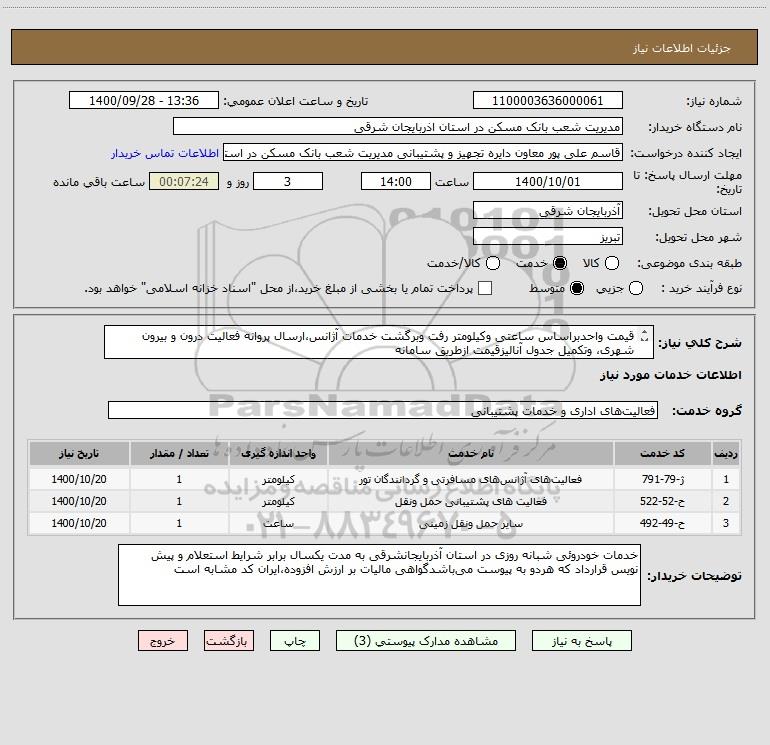Click the buyer organization name field

pyautogui.click(x=398, y=127)
